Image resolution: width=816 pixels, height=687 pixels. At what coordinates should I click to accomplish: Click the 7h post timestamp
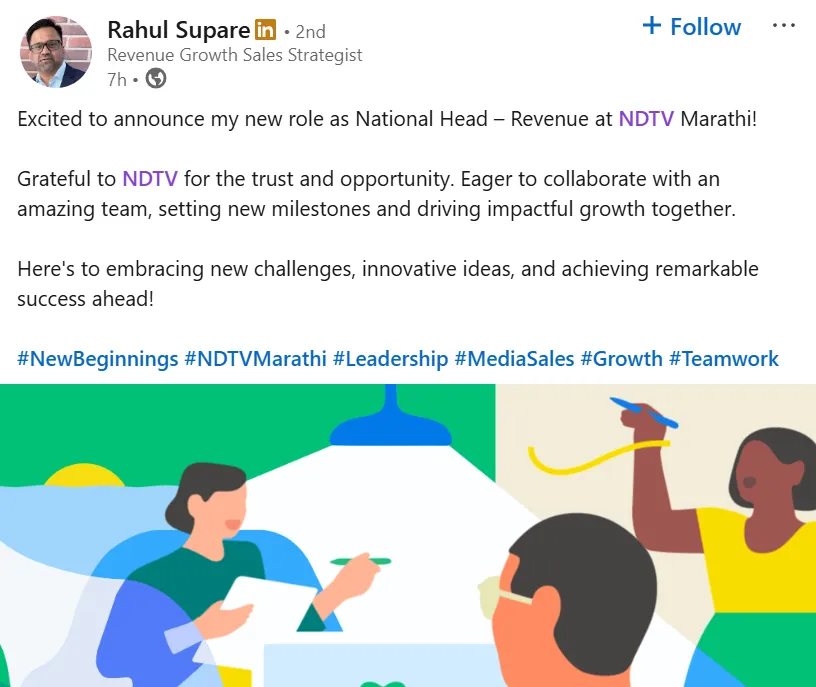[117, 79]
